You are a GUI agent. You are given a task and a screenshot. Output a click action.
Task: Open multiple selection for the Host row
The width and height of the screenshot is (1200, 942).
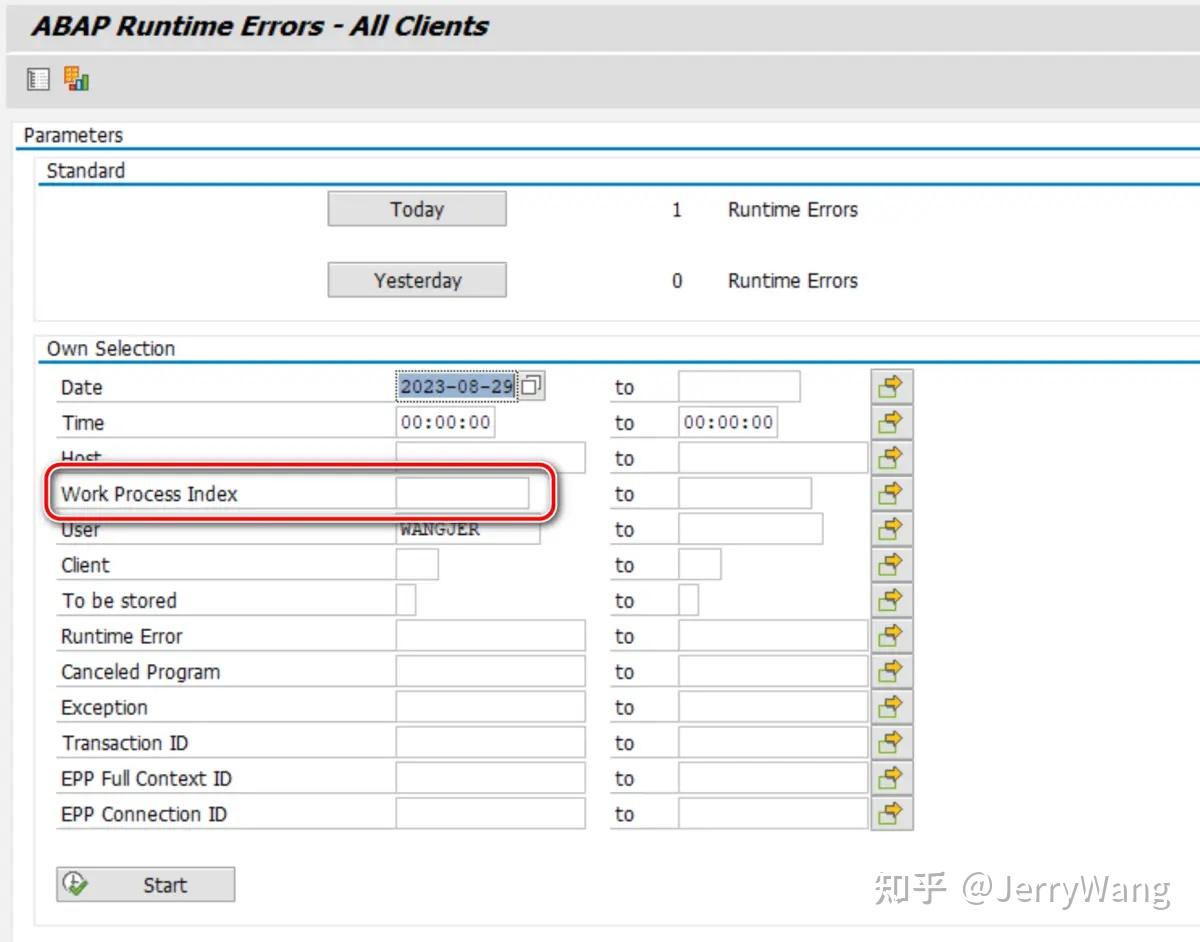pyautogui.click(x=890, y=457)
